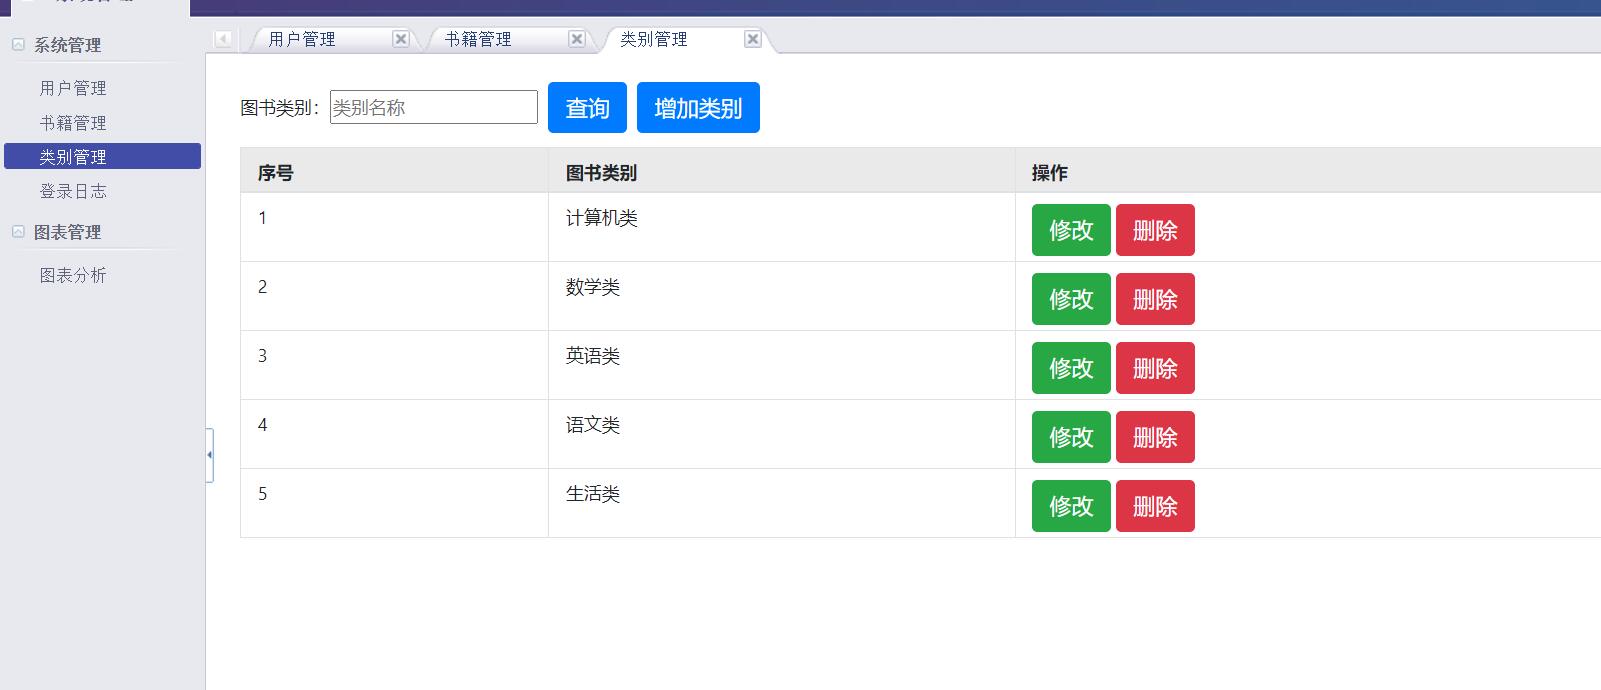Screen dimensions: 1601x690
Task: Click the 序号 column header
Action: pos(394,171)
